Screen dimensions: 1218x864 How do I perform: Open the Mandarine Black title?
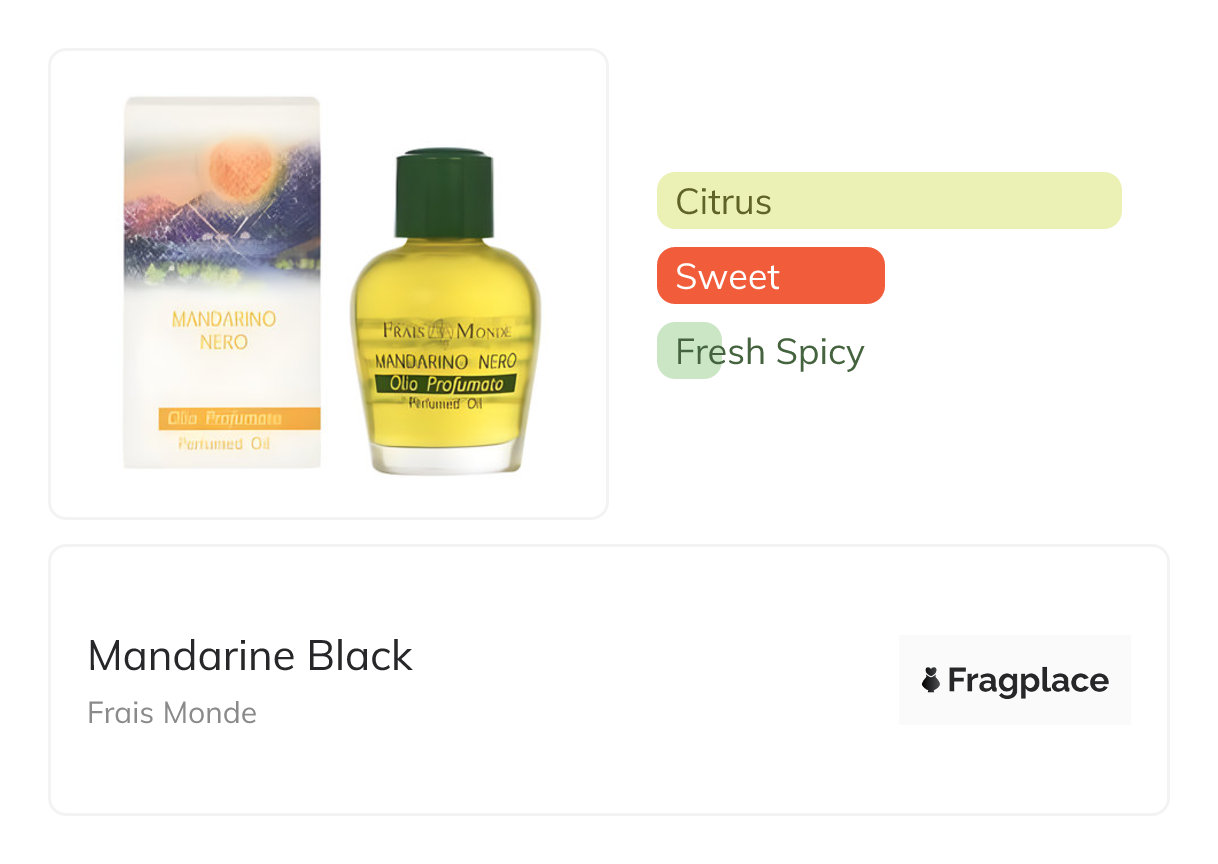250,656
